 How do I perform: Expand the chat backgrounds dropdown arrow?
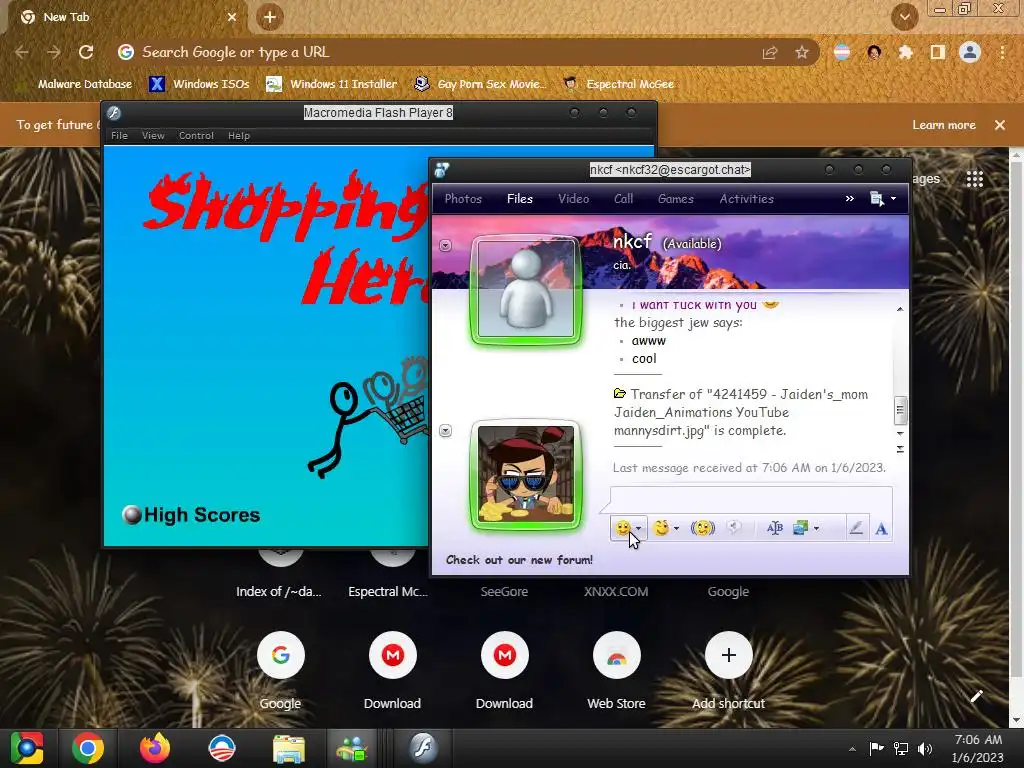pyautogui.click(x=816, y=528)
